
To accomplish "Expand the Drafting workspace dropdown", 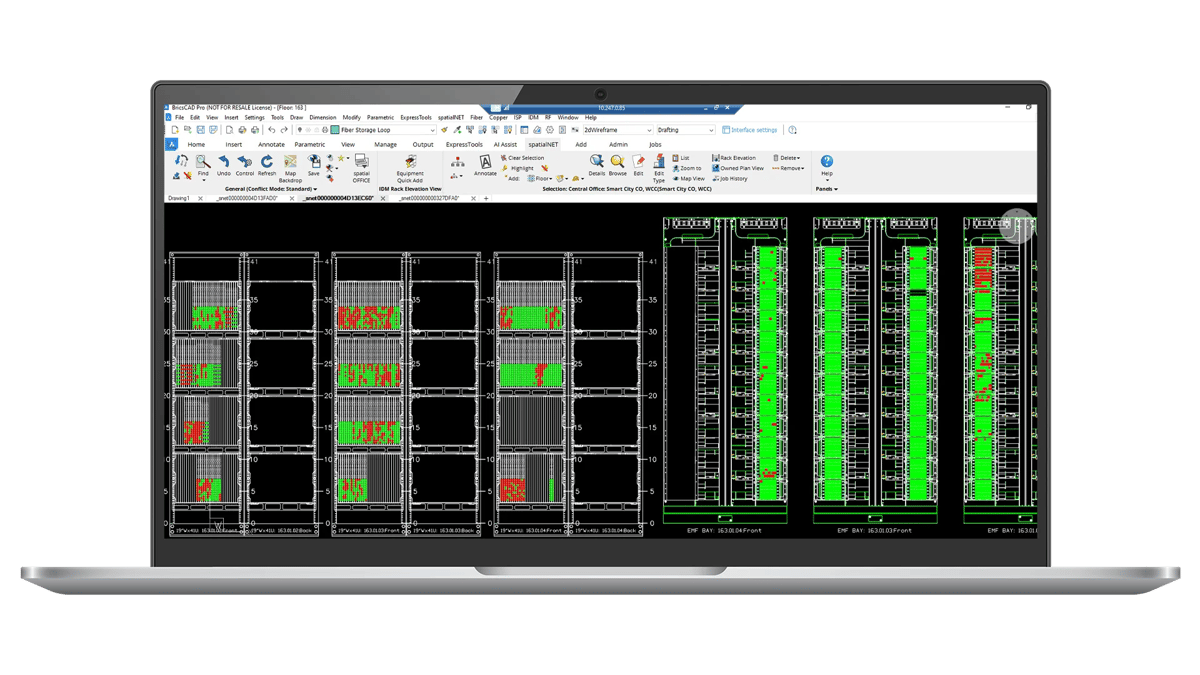I will coord(711,130).
